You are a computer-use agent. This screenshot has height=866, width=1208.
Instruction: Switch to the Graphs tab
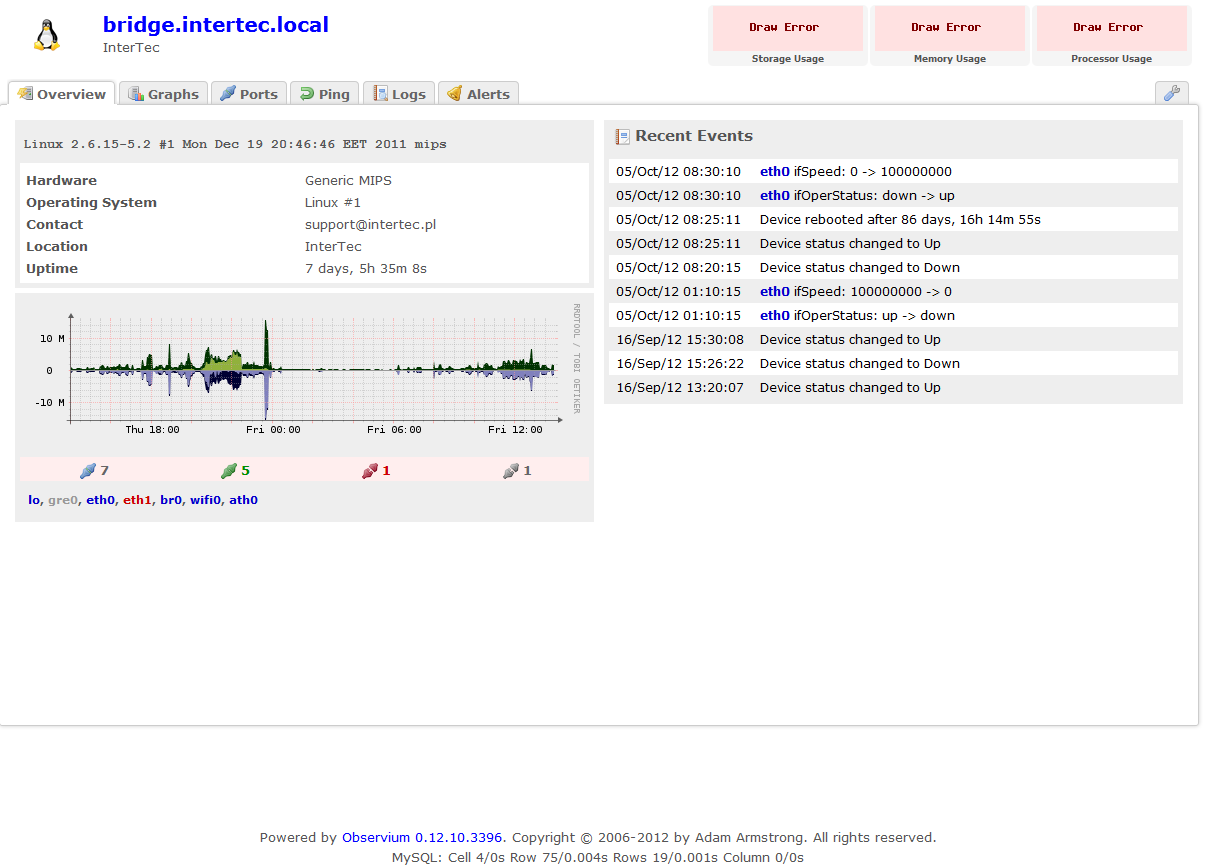(x=164, y=94)
